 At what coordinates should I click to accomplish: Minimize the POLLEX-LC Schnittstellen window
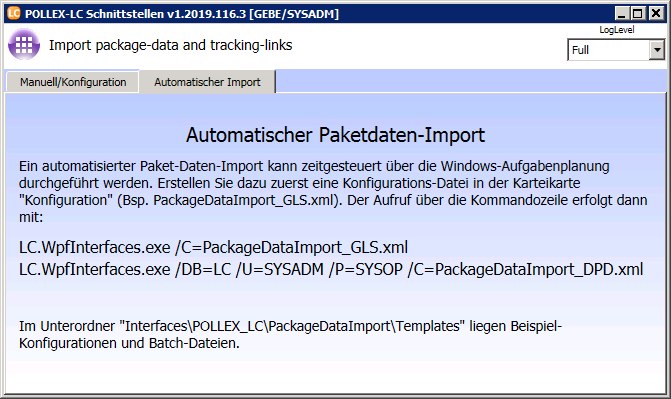pos(622,14)
